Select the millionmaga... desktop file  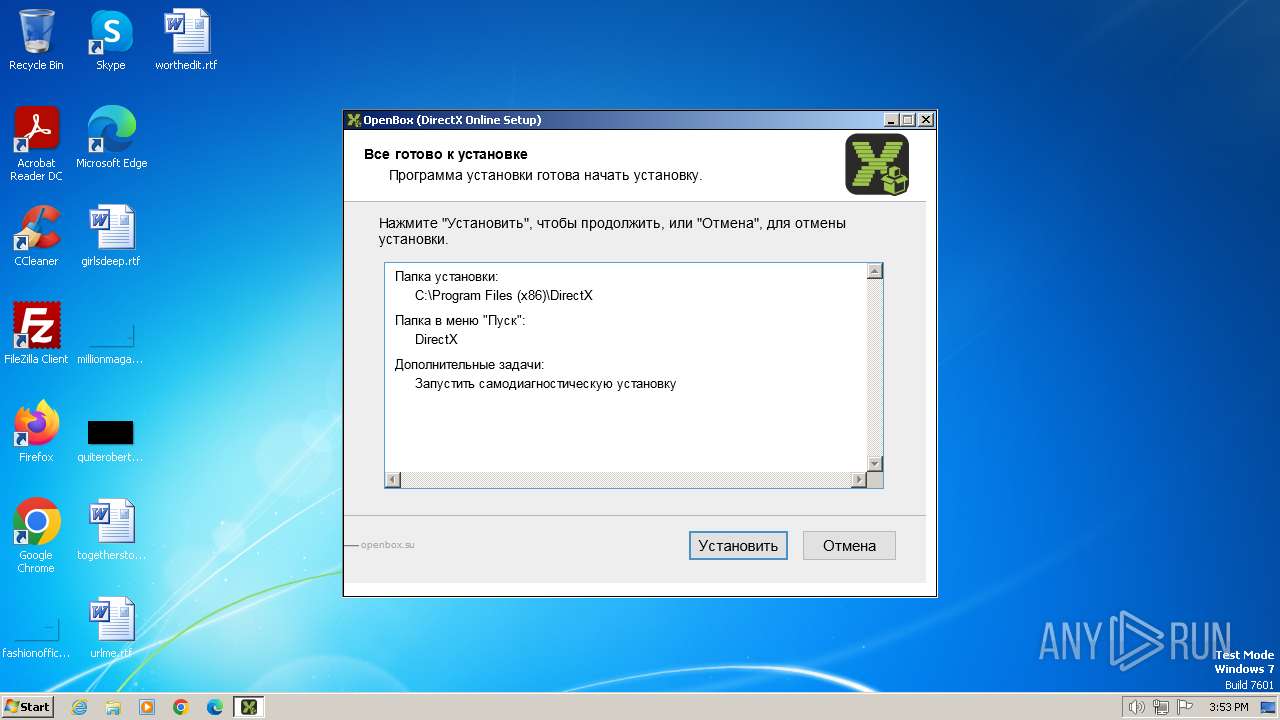point(111,340)
